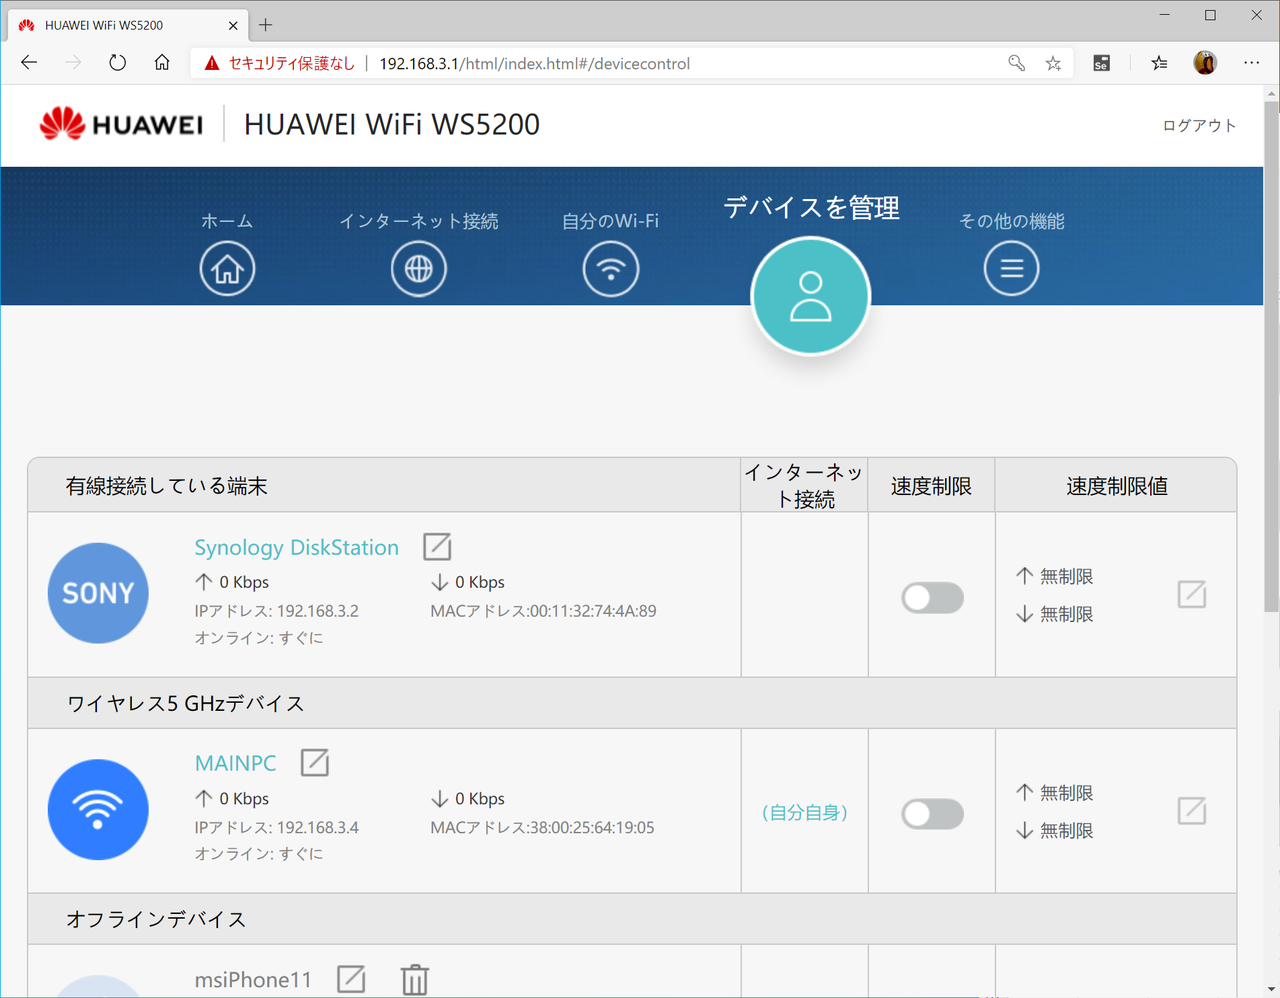The height and width of the screenshot is (998, 1280).
Task: Switch to ホーム tab label
Action: pyautogui.click(x=227, y=221)
